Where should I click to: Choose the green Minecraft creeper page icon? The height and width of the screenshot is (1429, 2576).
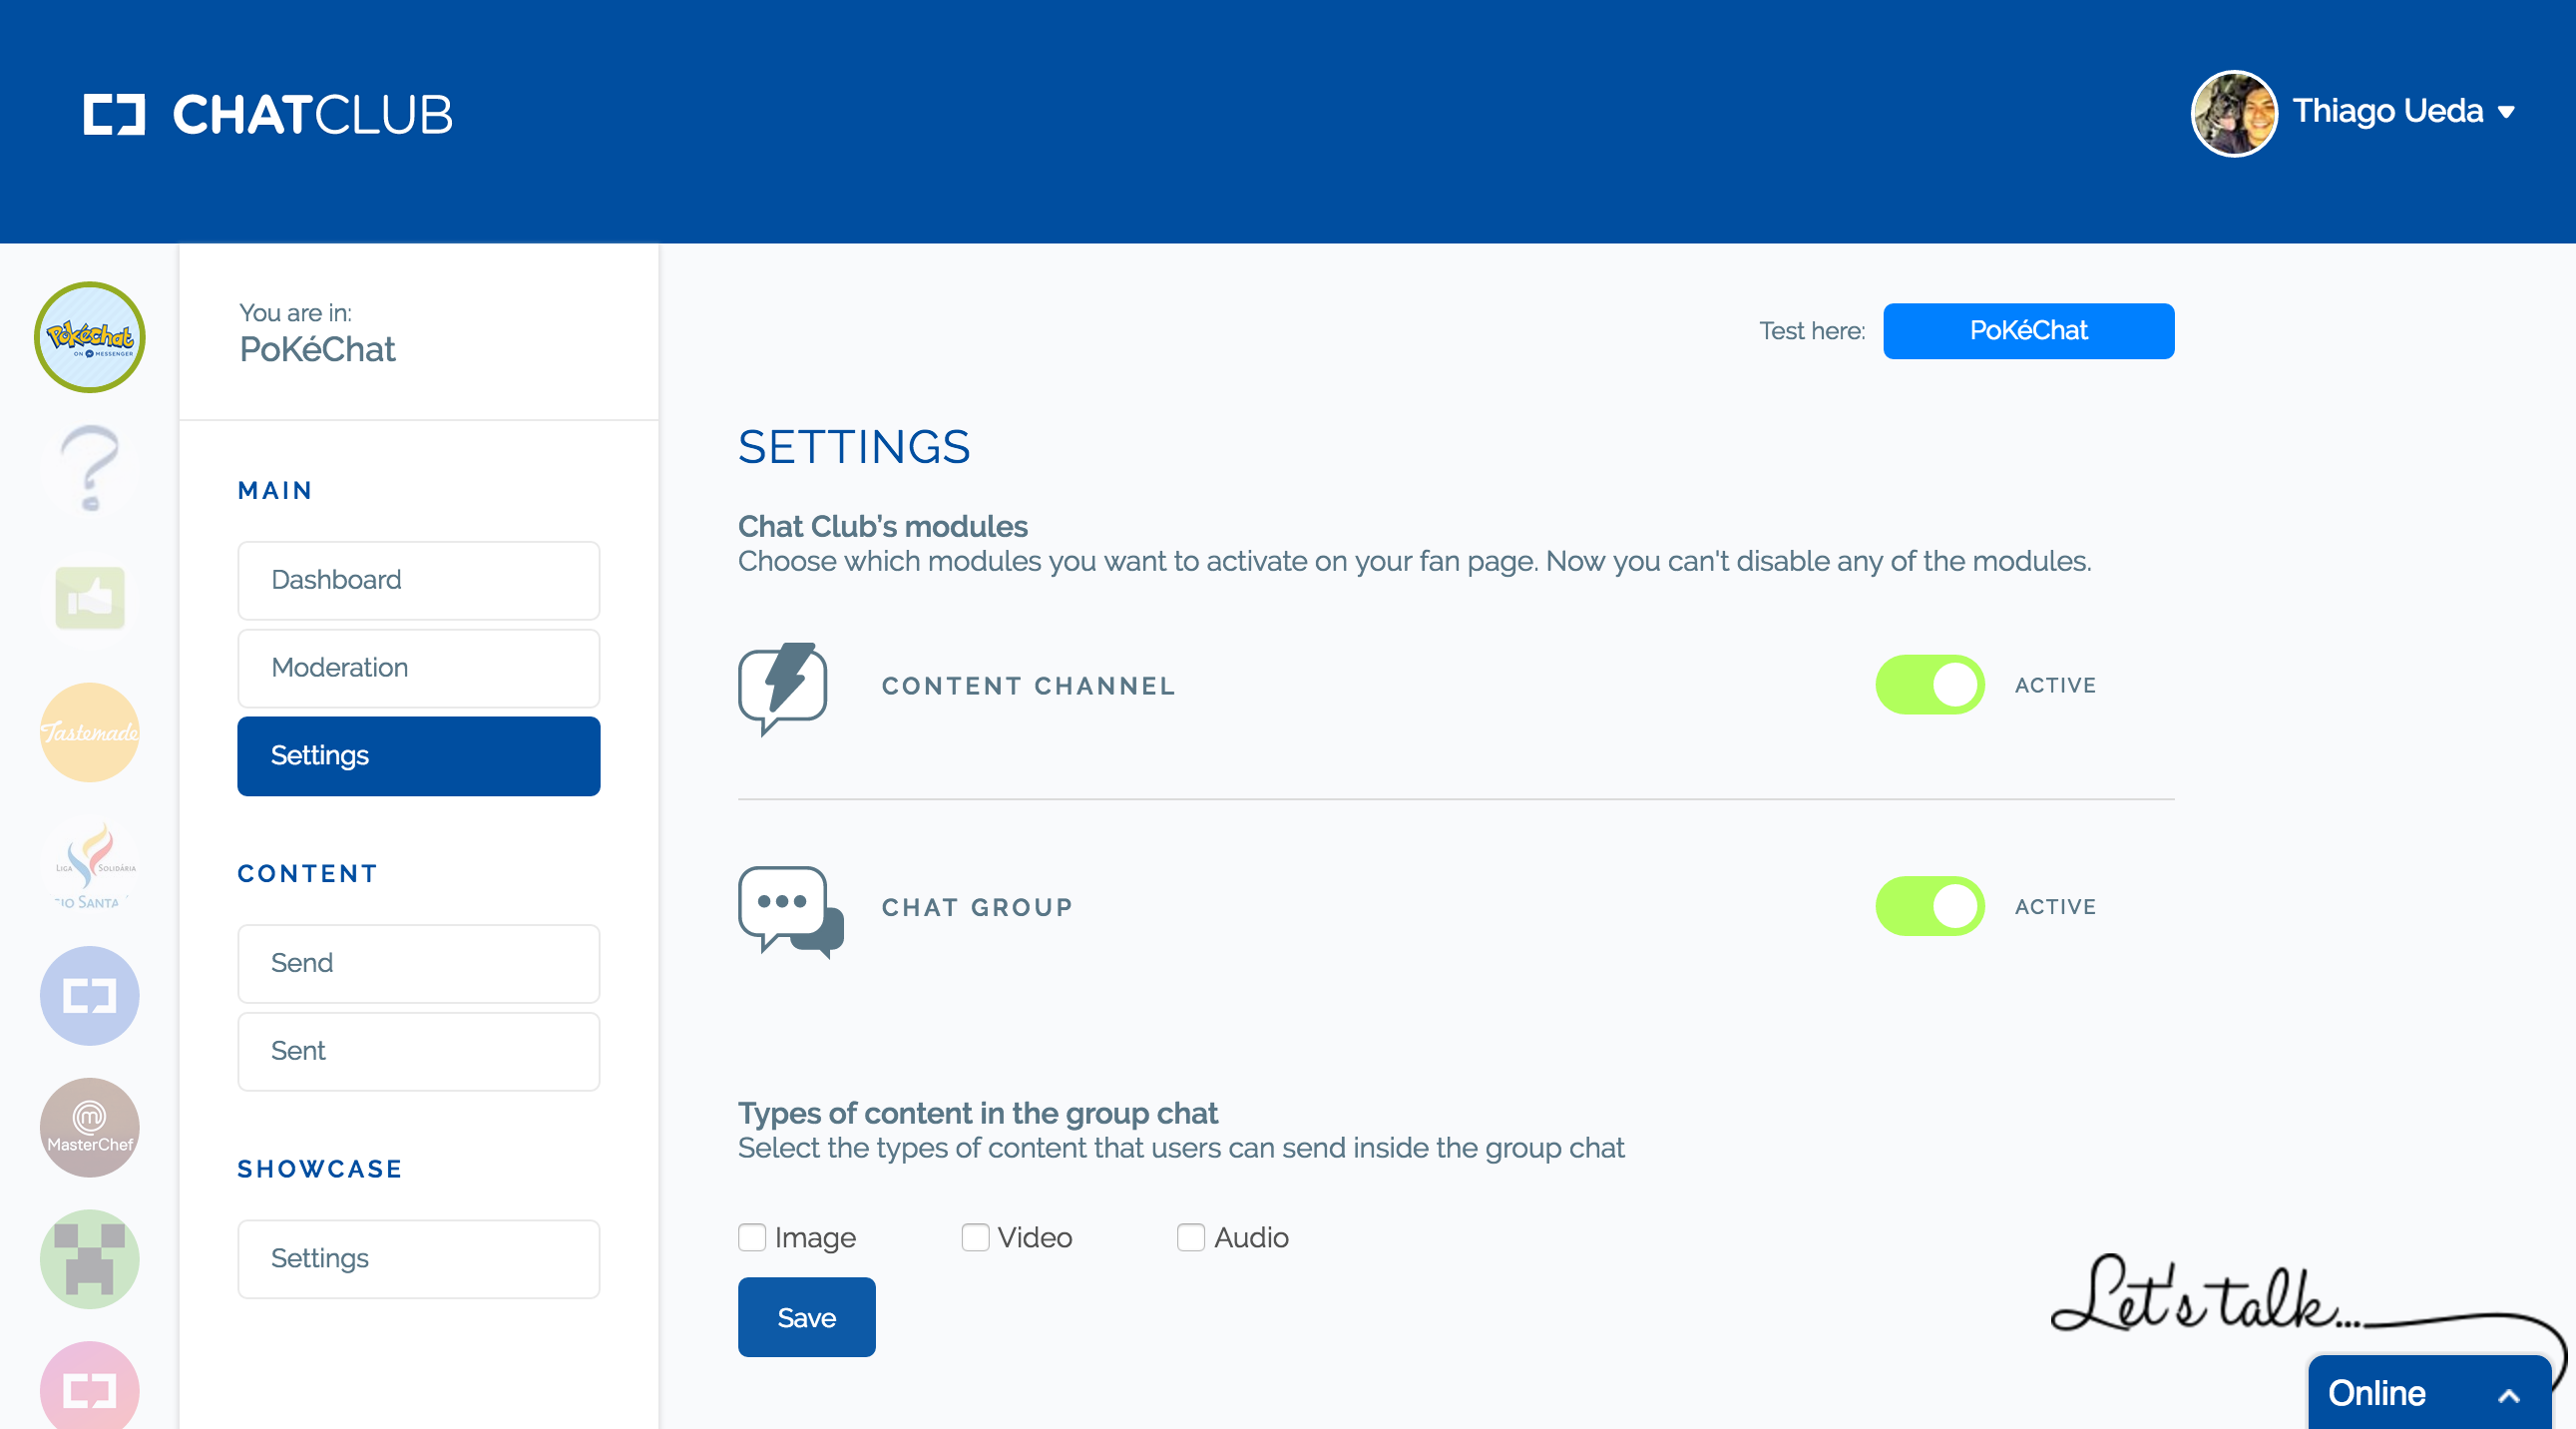tap(90, 1259)
